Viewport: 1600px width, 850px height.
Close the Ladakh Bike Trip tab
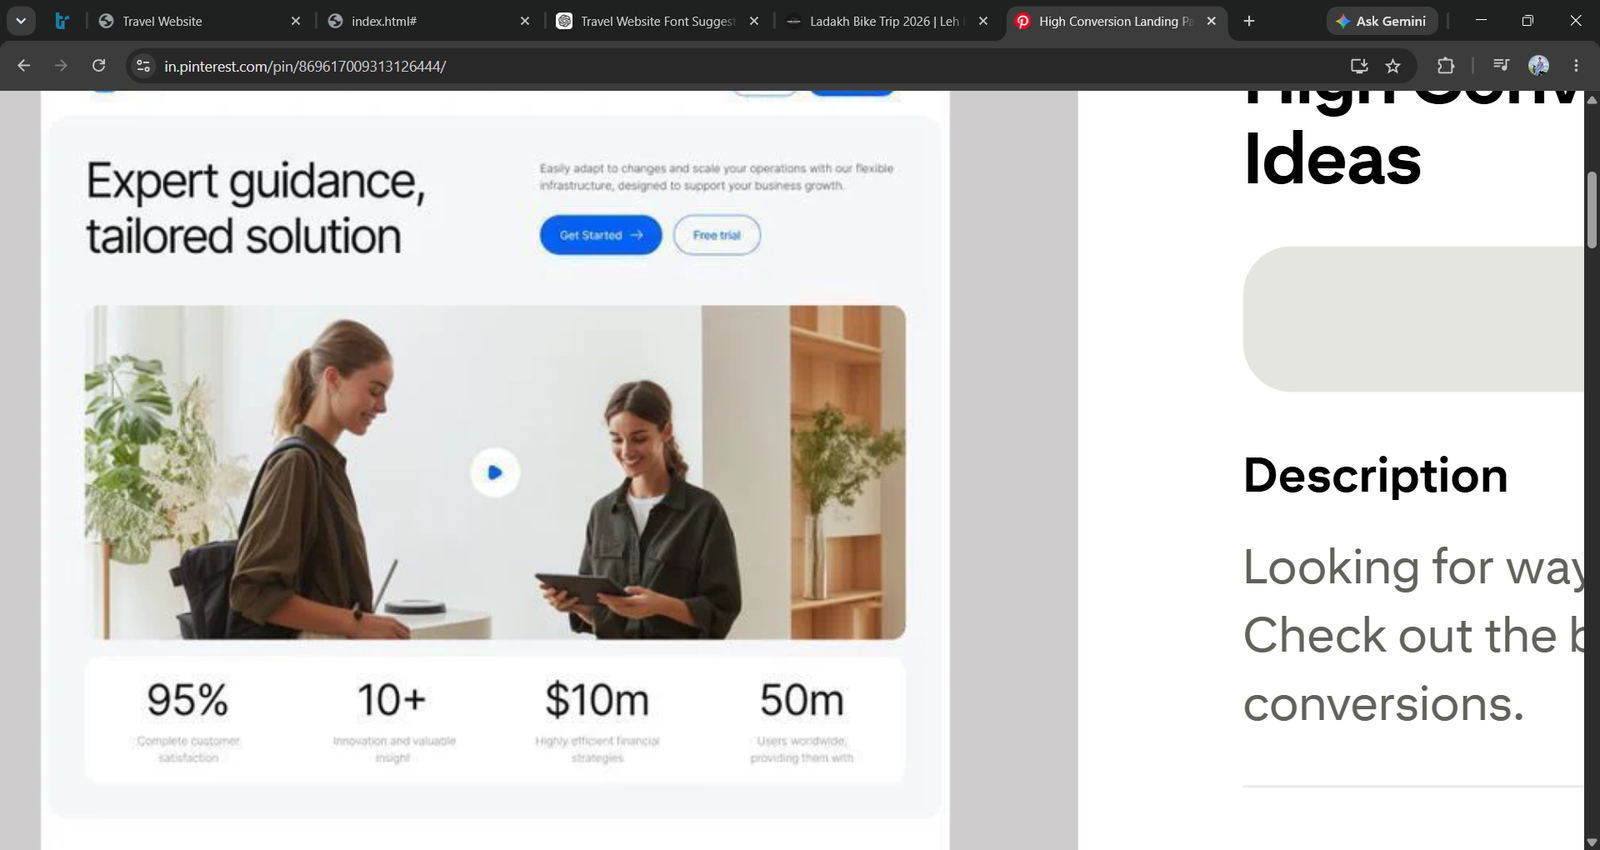pyautogui.click(x=983, y=21)
